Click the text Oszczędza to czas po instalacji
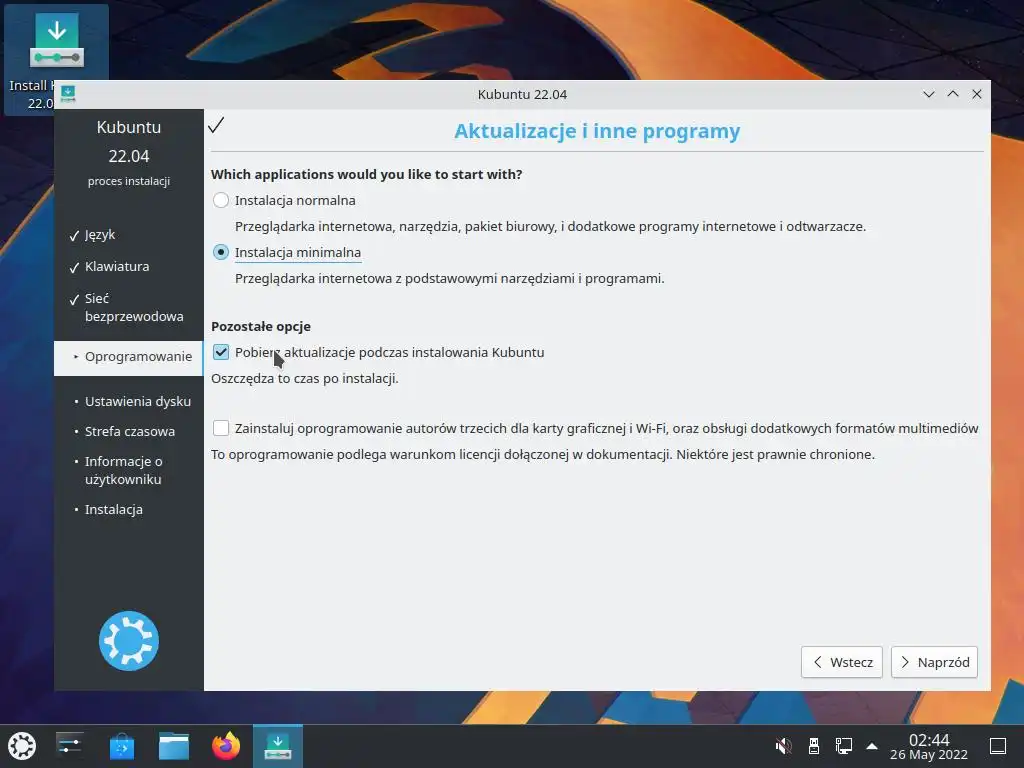 coord(304,378)
